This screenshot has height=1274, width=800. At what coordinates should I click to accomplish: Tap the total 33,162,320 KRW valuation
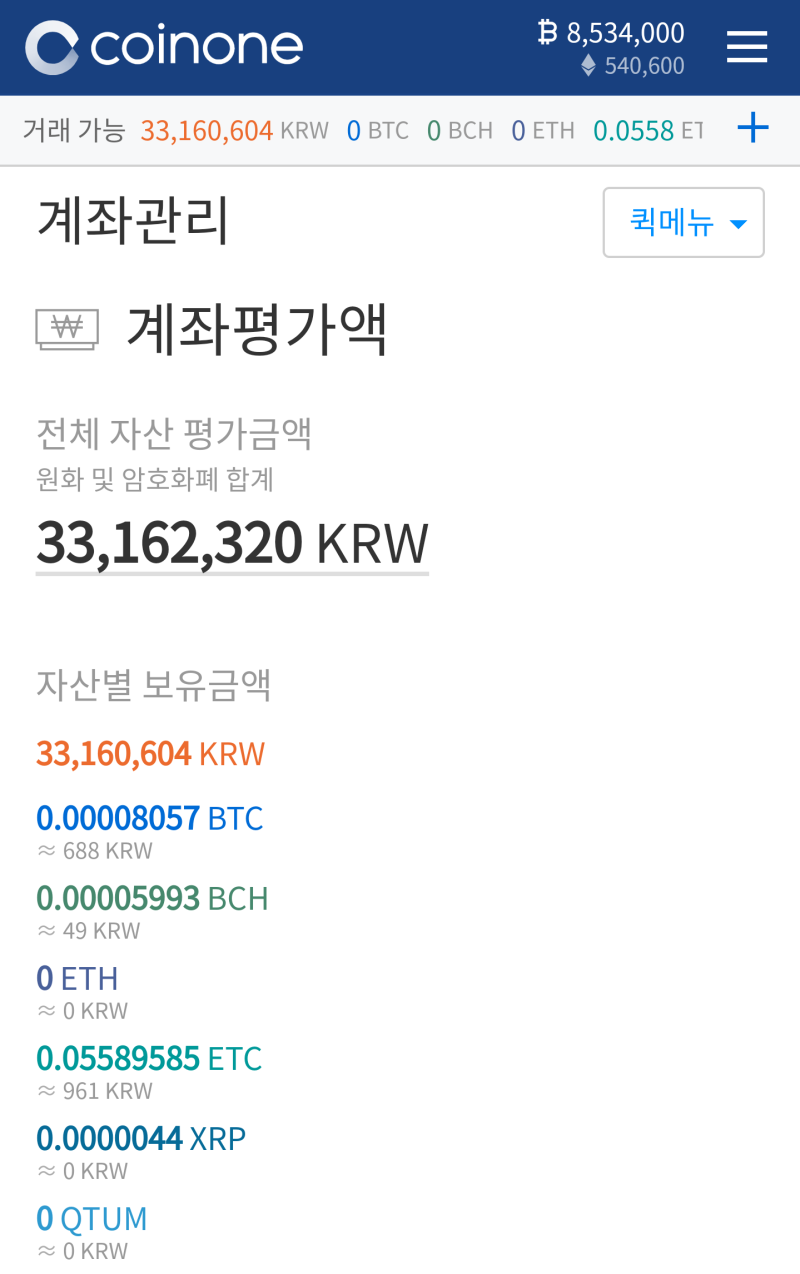tap(232, 543)
